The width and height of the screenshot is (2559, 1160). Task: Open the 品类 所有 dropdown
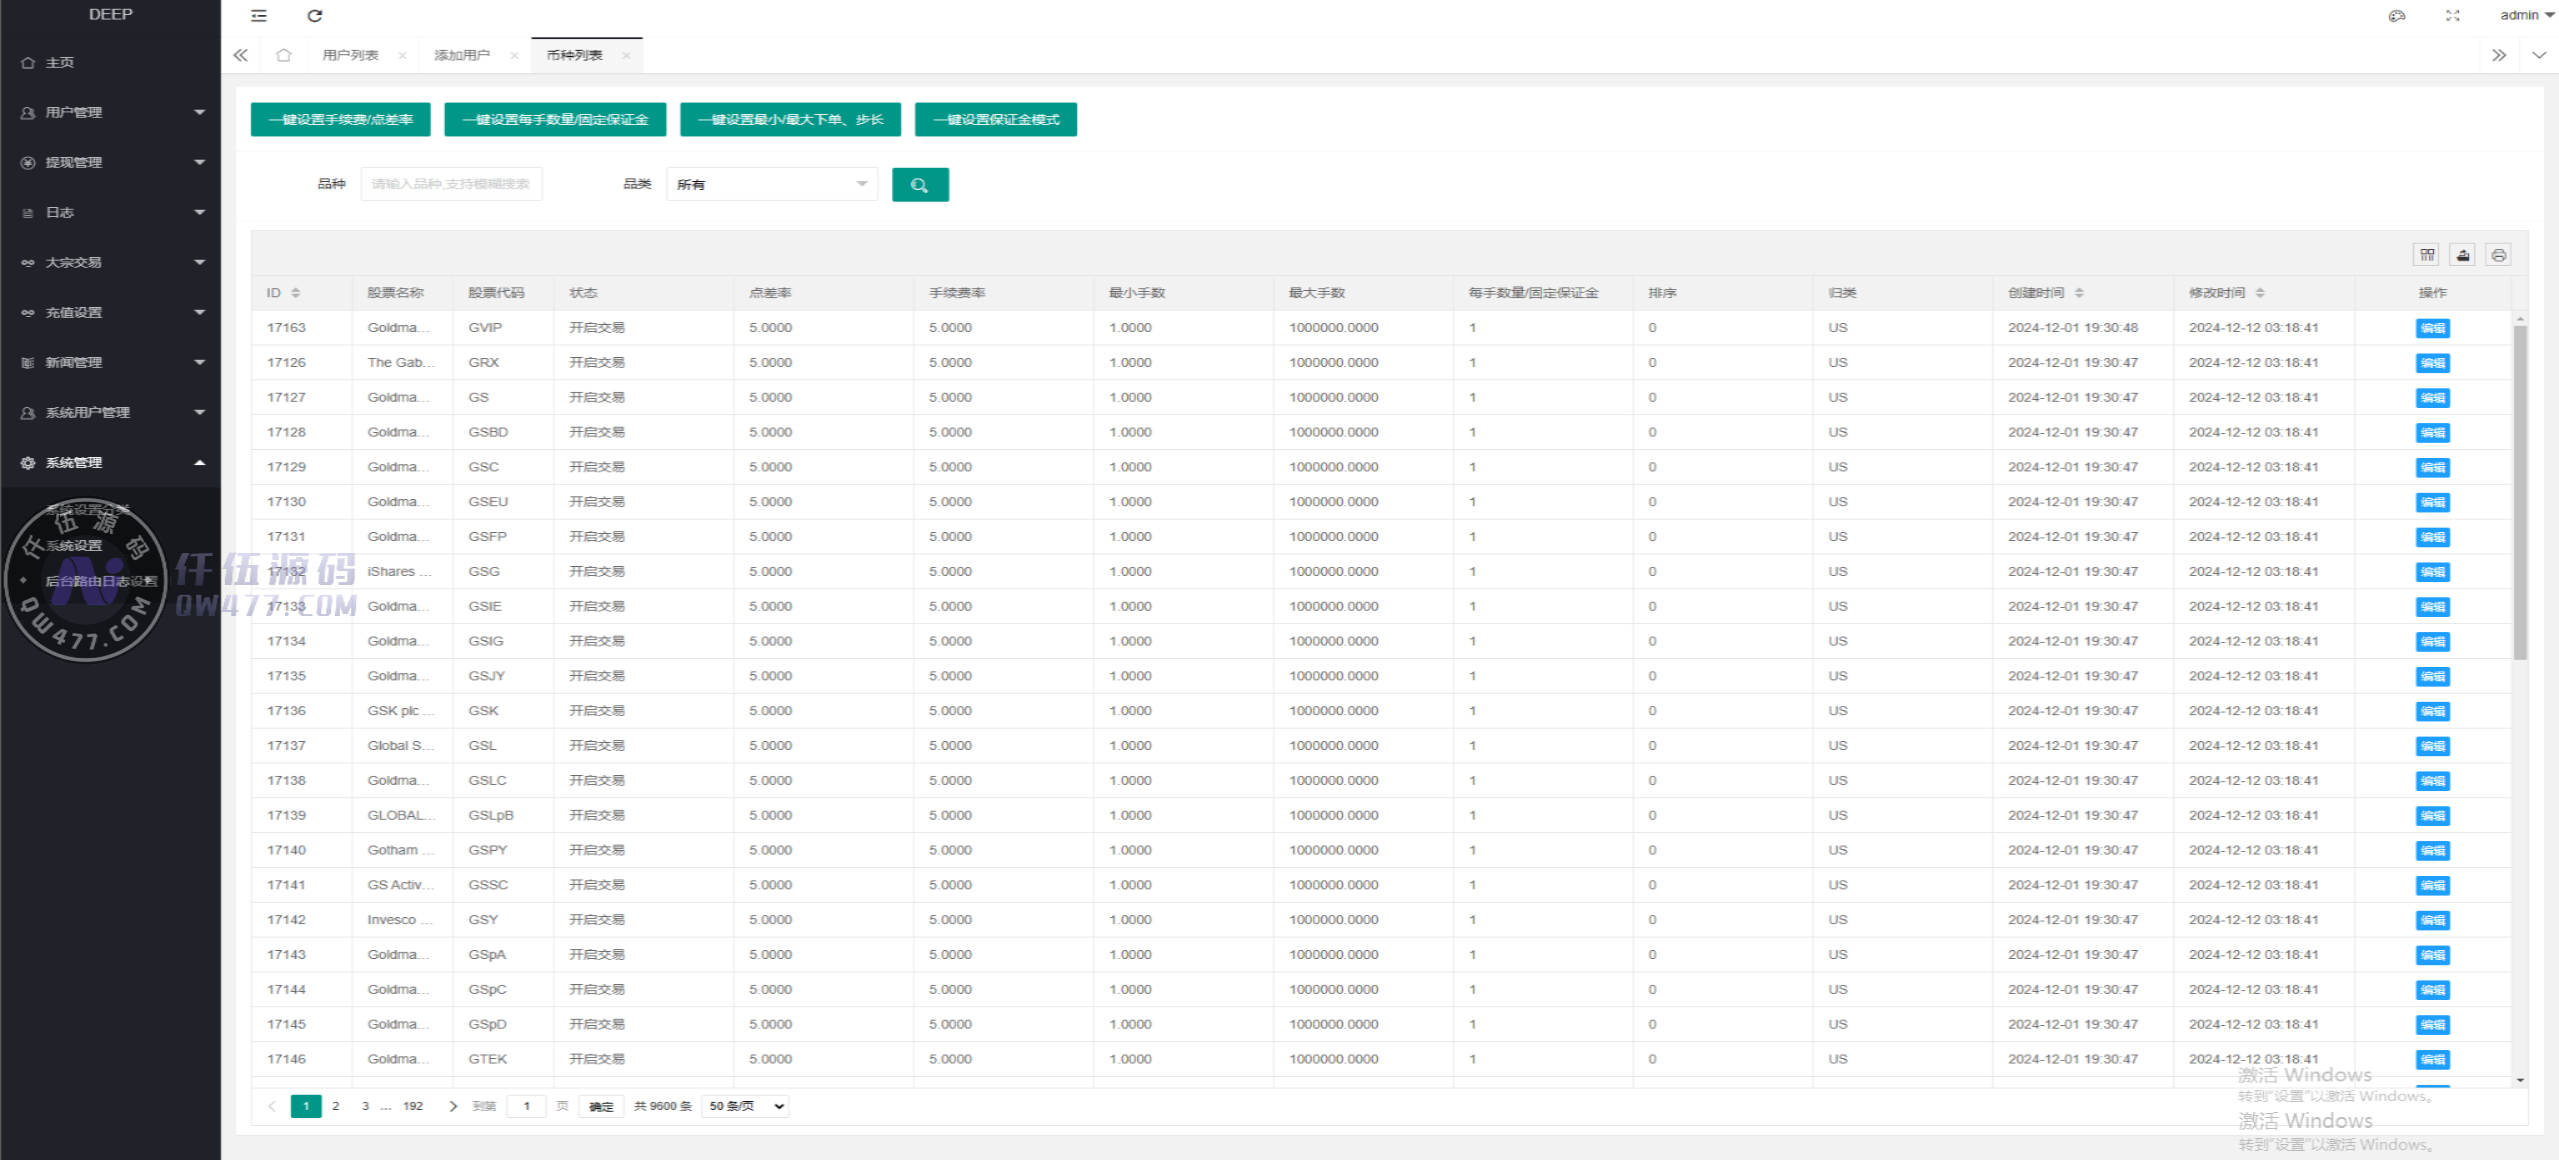[x=771, y=184]
